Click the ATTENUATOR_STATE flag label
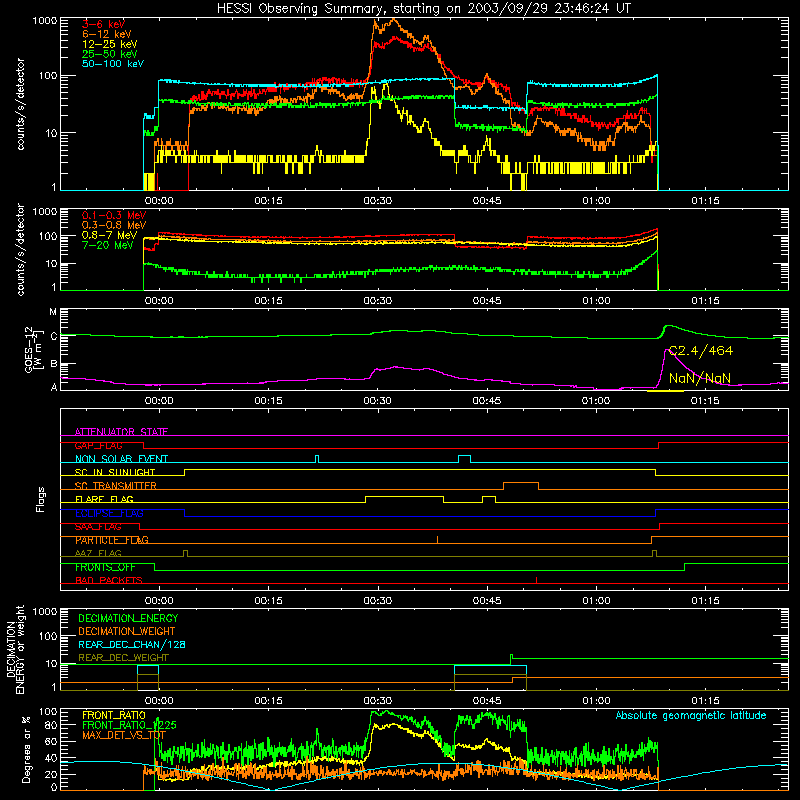This screenshot has width=800, height=800. pyautogui.click(x=121, y=432)
